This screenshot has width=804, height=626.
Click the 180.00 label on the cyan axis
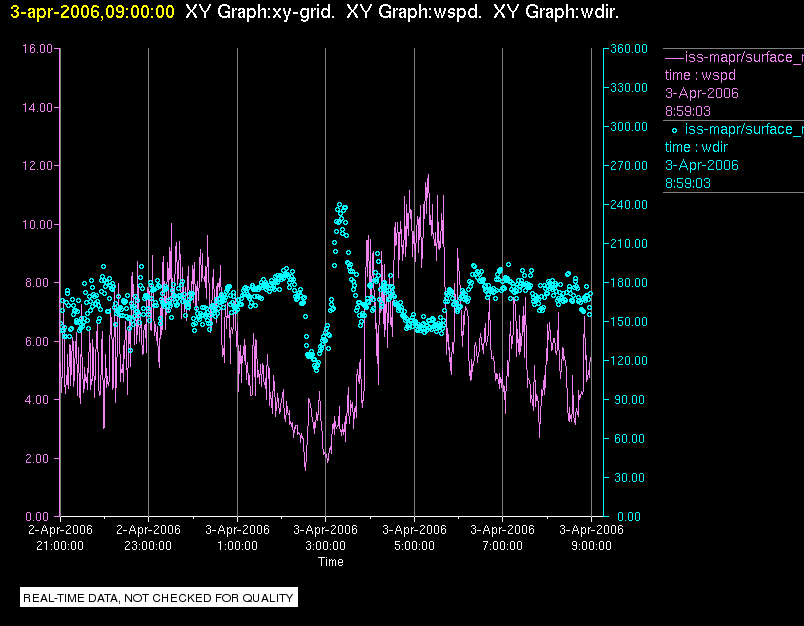[629, 282]
